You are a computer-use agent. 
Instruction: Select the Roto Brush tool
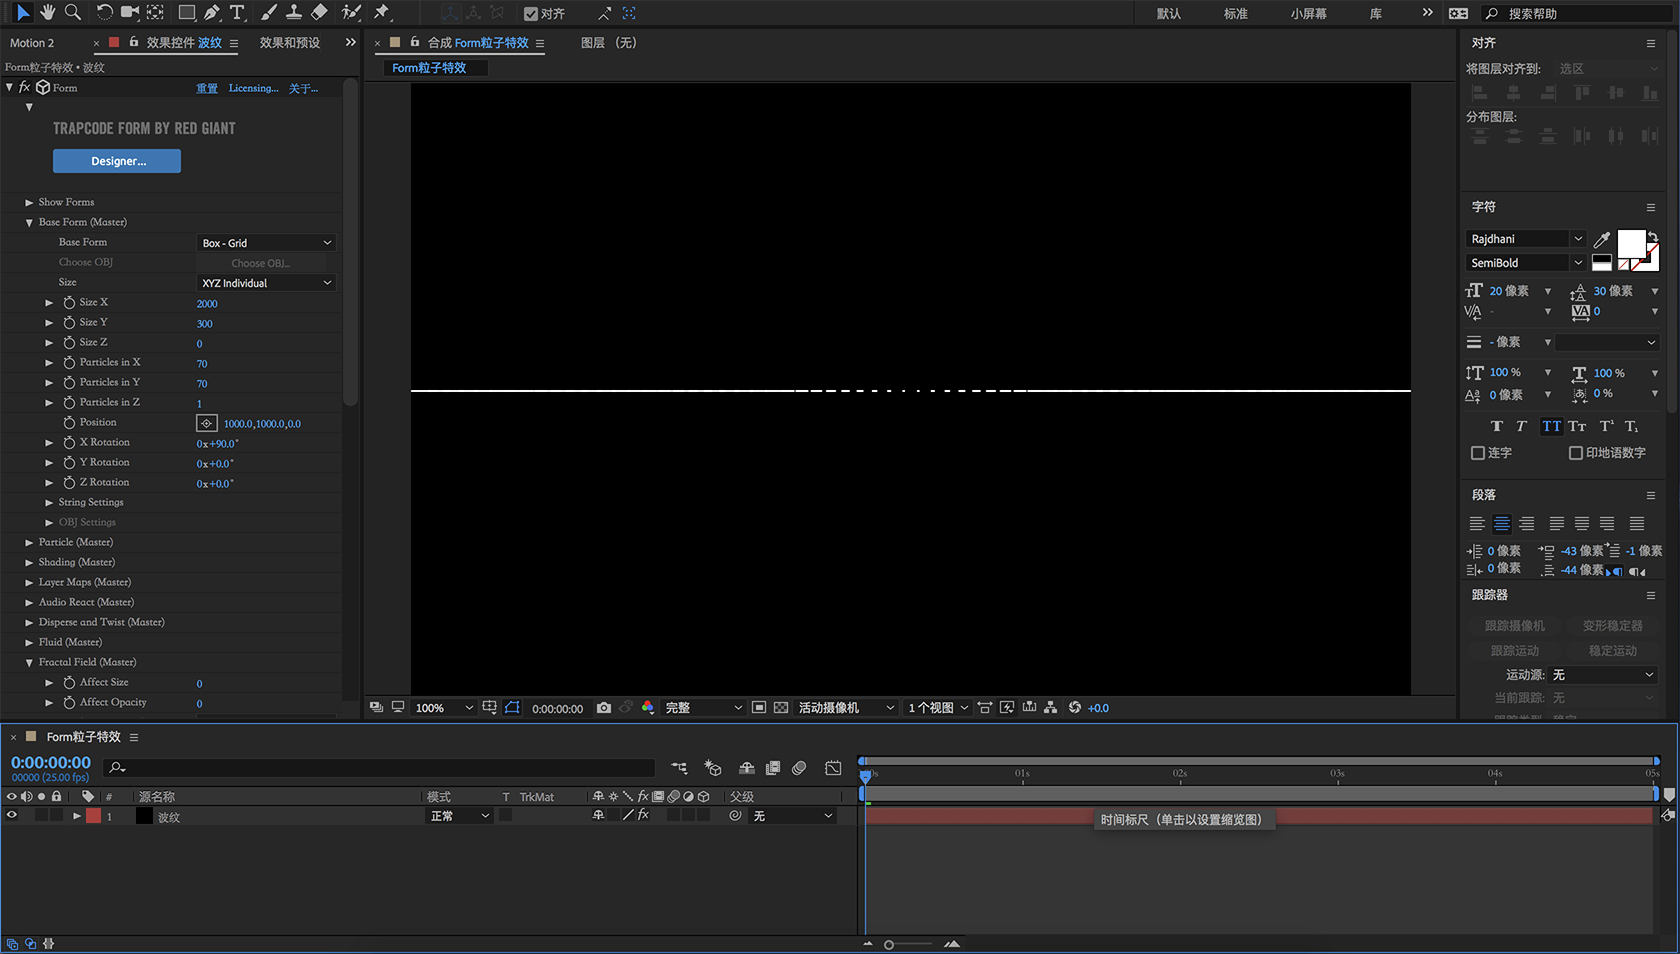click(351, 13)
